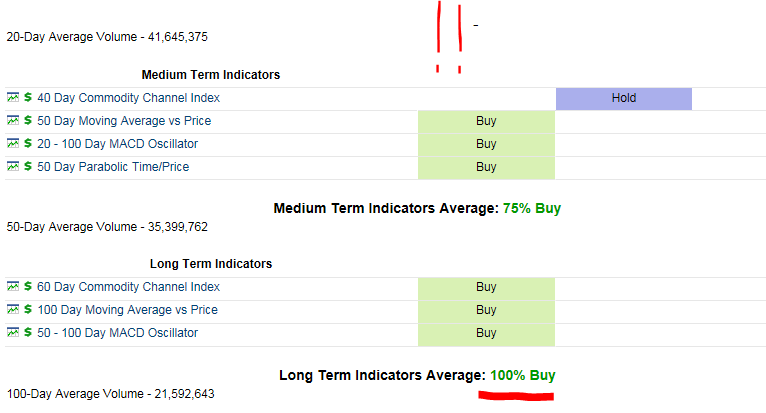This screenshot has width=766, height=413.
Task: Click dollar icon beside 40 Day Commodity Channel Index
Action: (28, 98)
